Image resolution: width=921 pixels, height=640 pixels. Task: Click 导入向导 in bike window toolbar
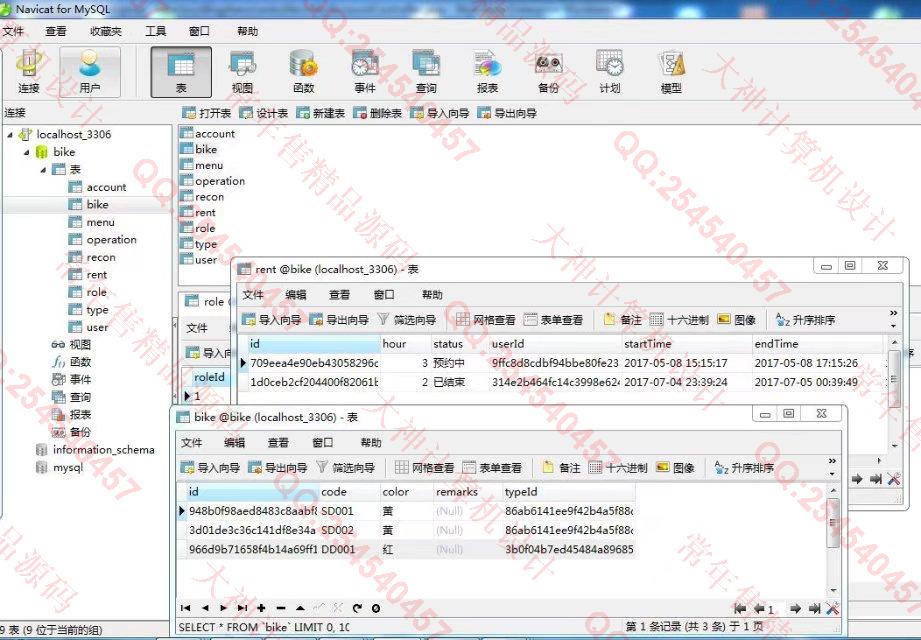[x=210, y=468]
